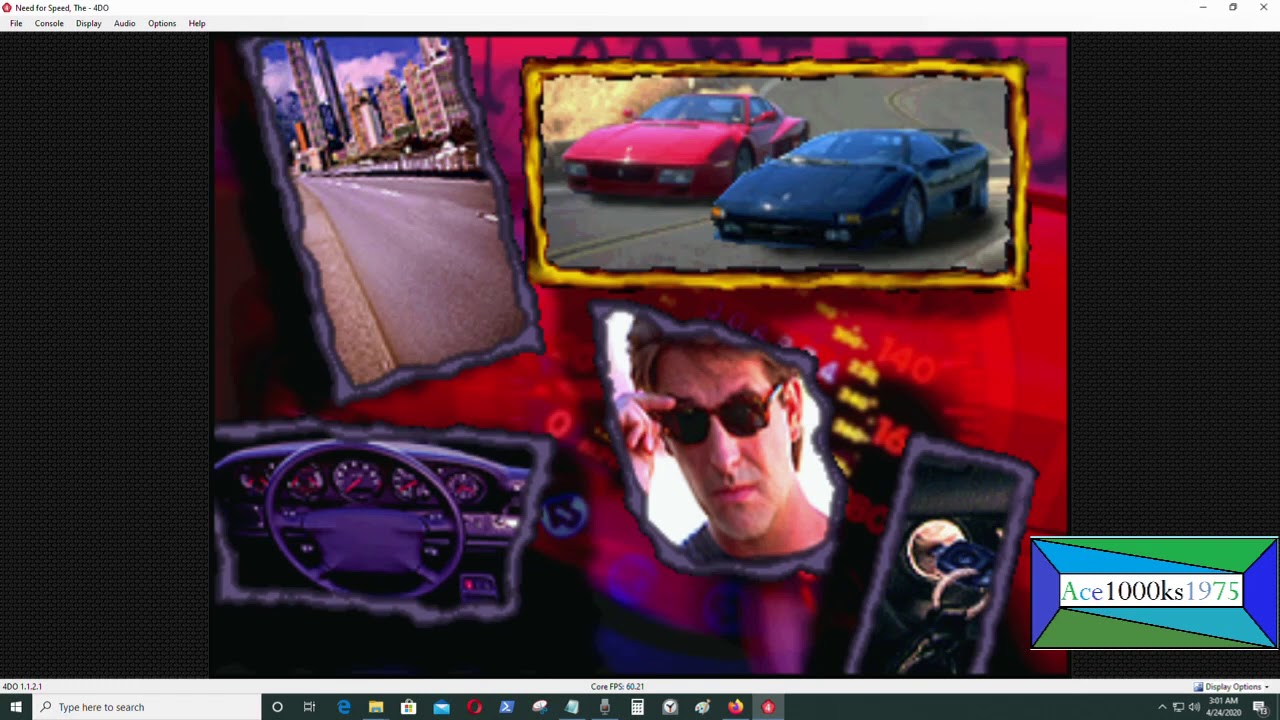Image resolution: width=1280 pixels, height=720 pixels.
Task: Open the Mail app from taskbar
Action: (441, 707)
